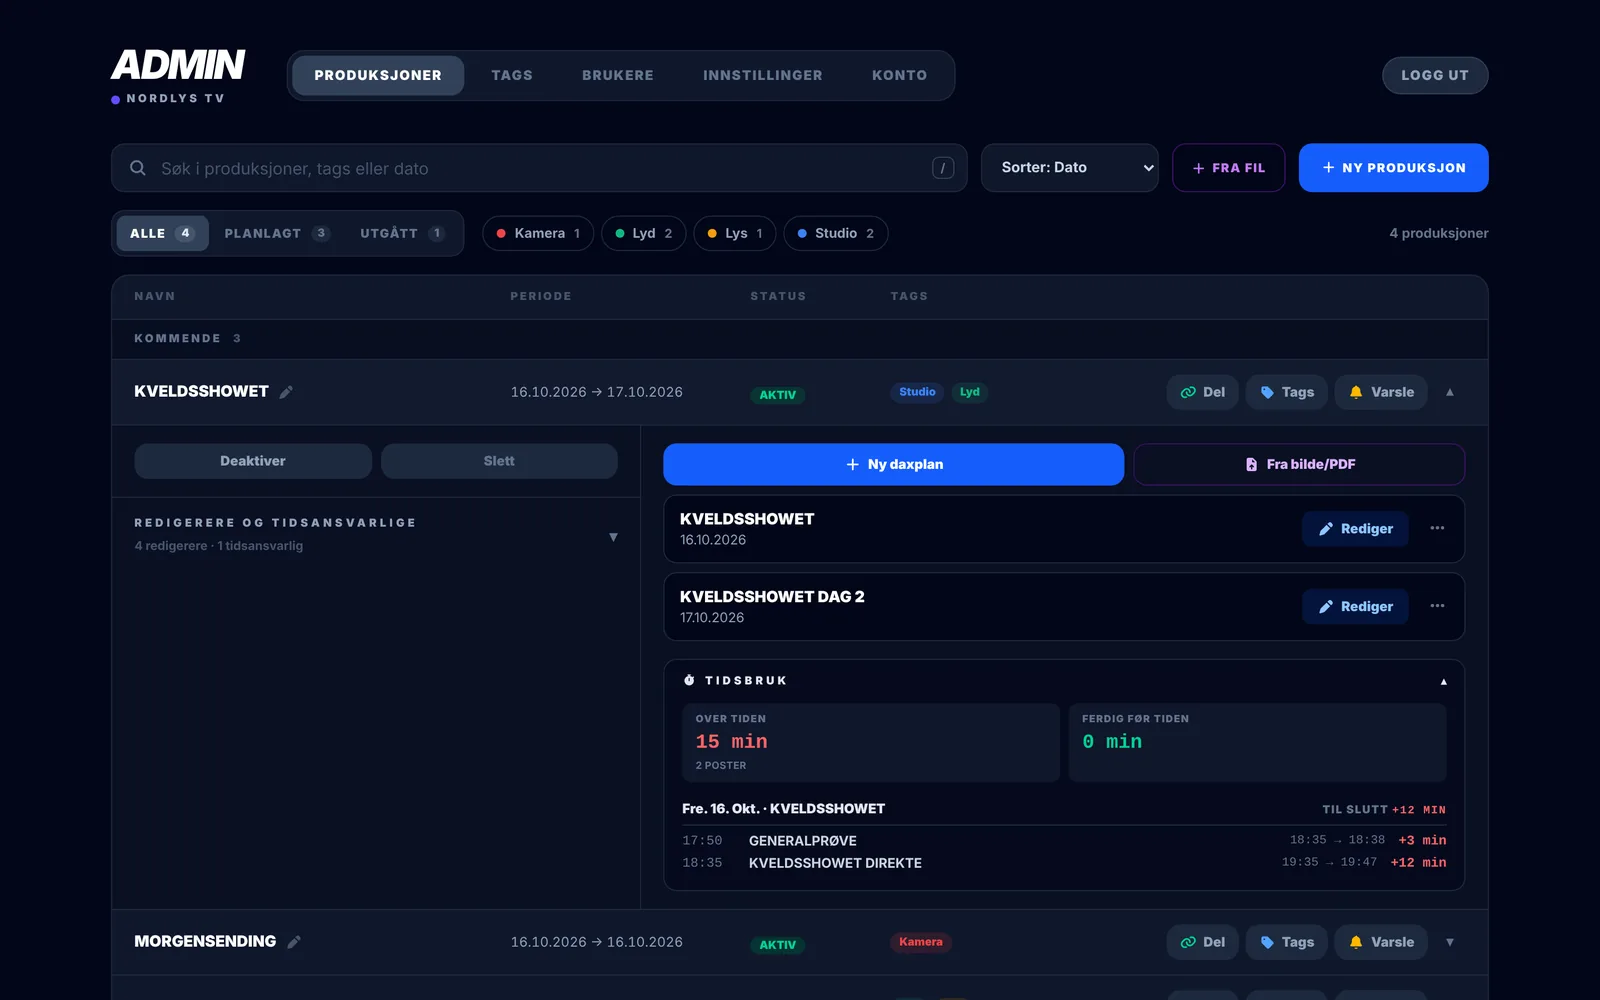Toggle the Lyd tag filter
Viewport: 1600px width, 1000px height.
(643, 233)
